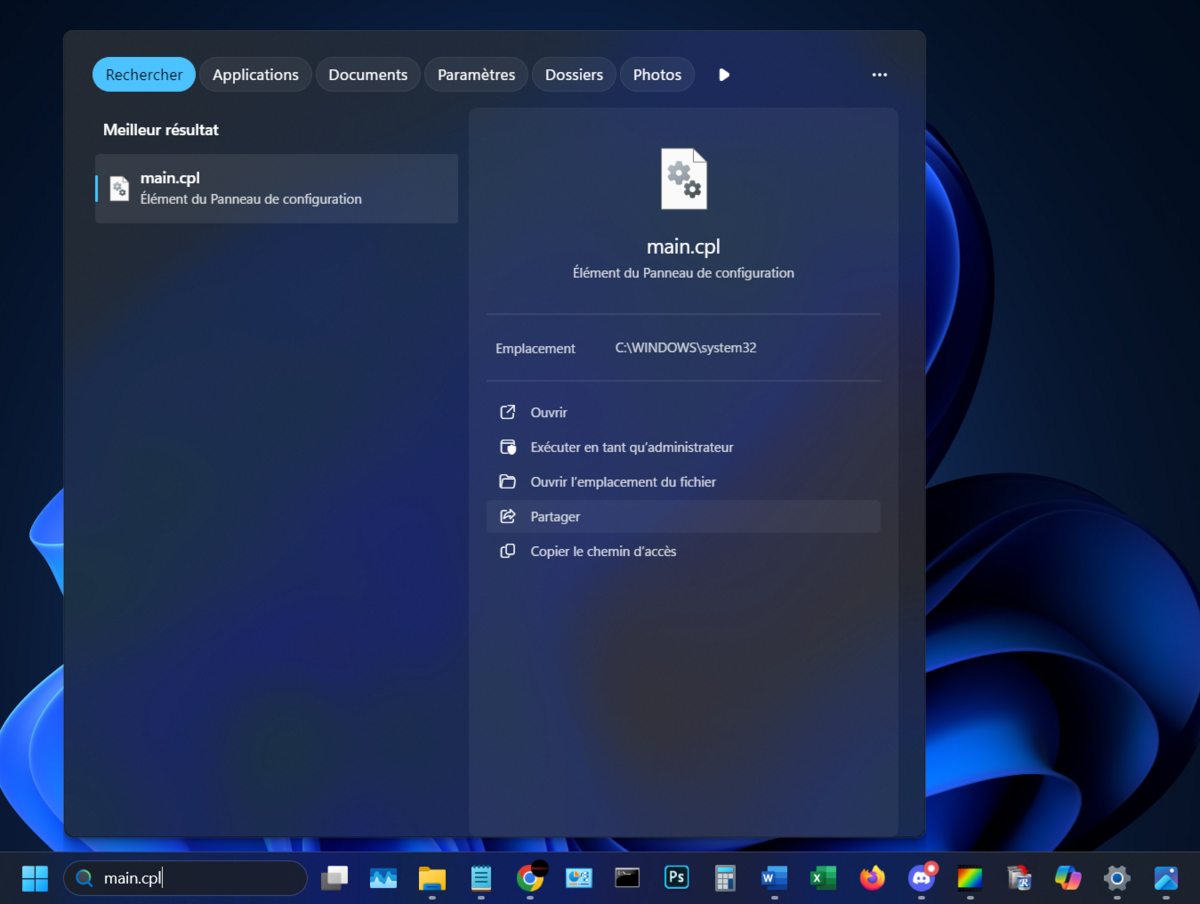The width and height of the screenshot is (1200, 904).
Task: Open Discord from the taskbar
Action: pyautogui.click(x=921, y=878)
